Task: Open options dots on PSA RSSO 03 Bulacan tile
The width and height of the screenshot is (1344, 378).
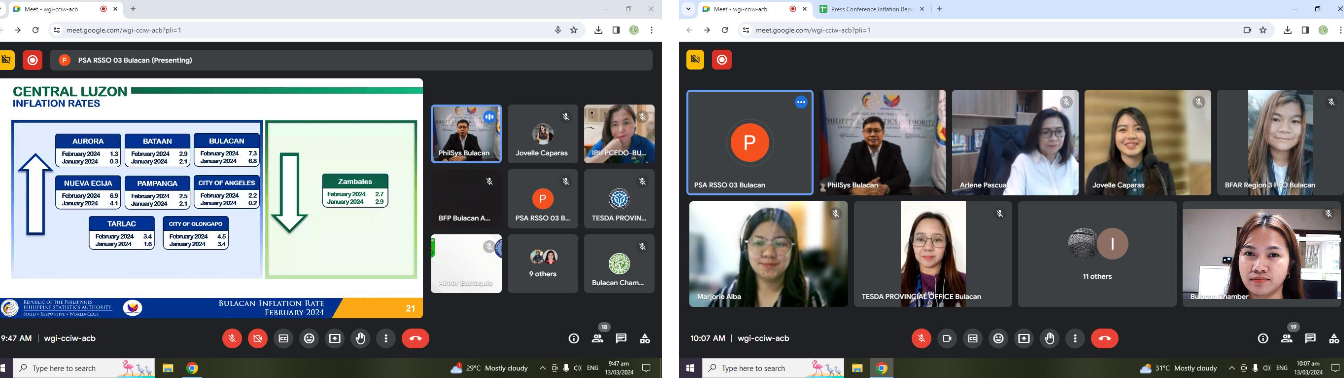Action: pos(801,102)
